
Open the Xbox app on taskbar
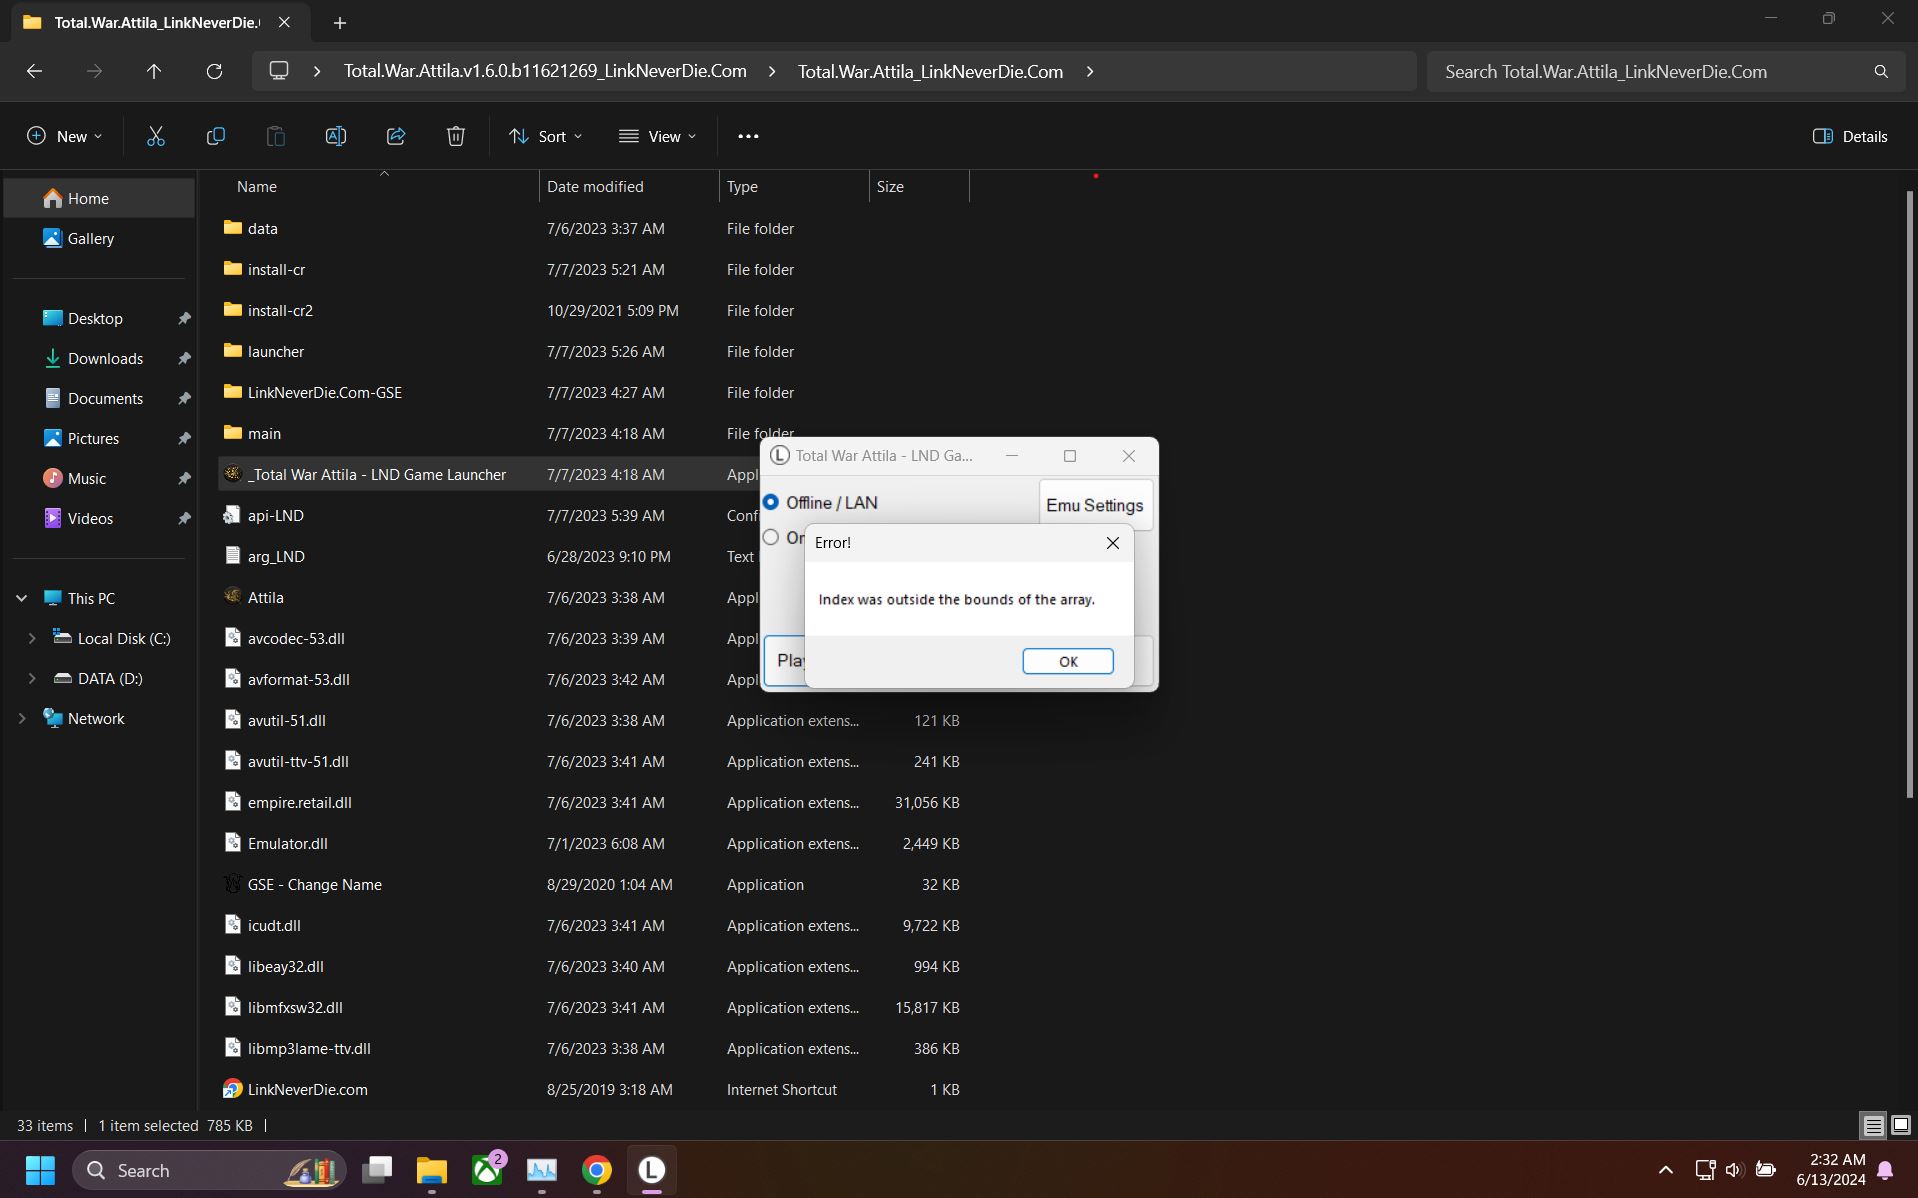[x=488, y=1170]
